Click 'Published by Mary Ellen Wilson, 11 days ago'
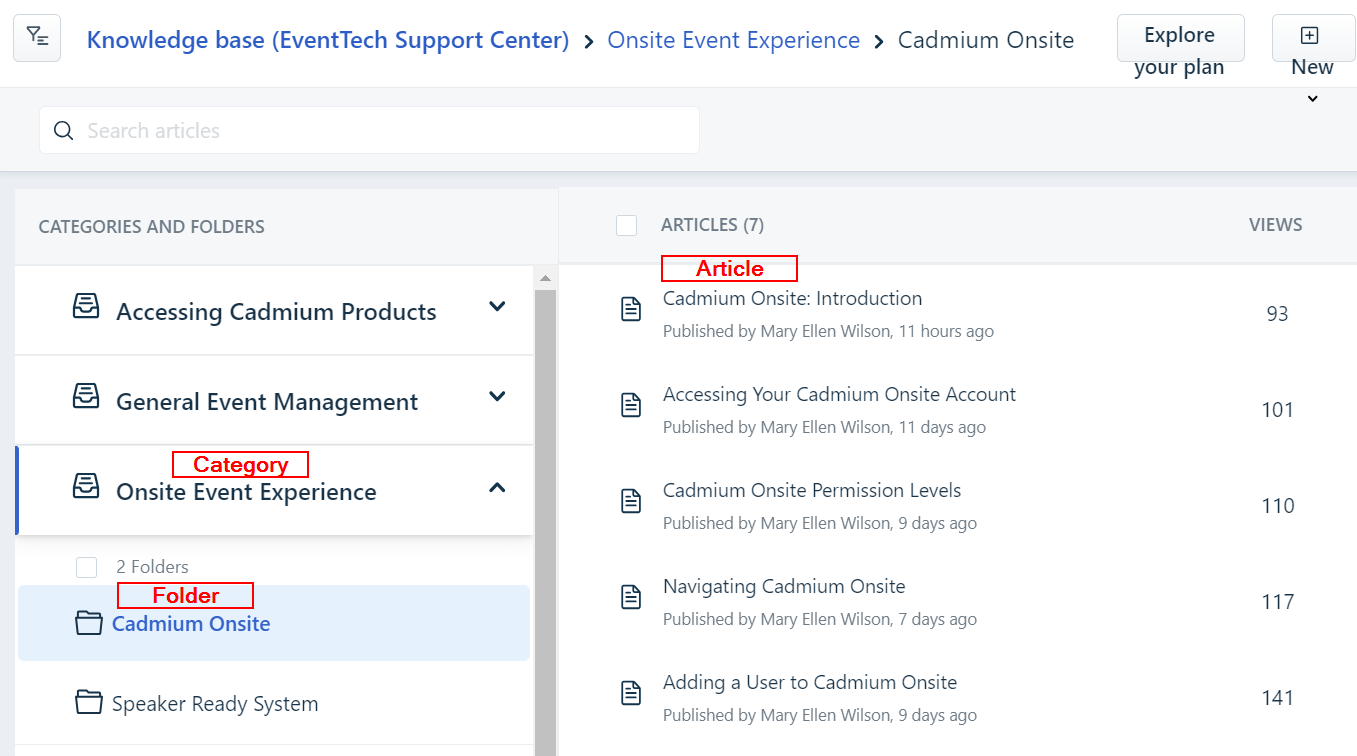The height and width of the screenshot is (756, 1357). 824,427
